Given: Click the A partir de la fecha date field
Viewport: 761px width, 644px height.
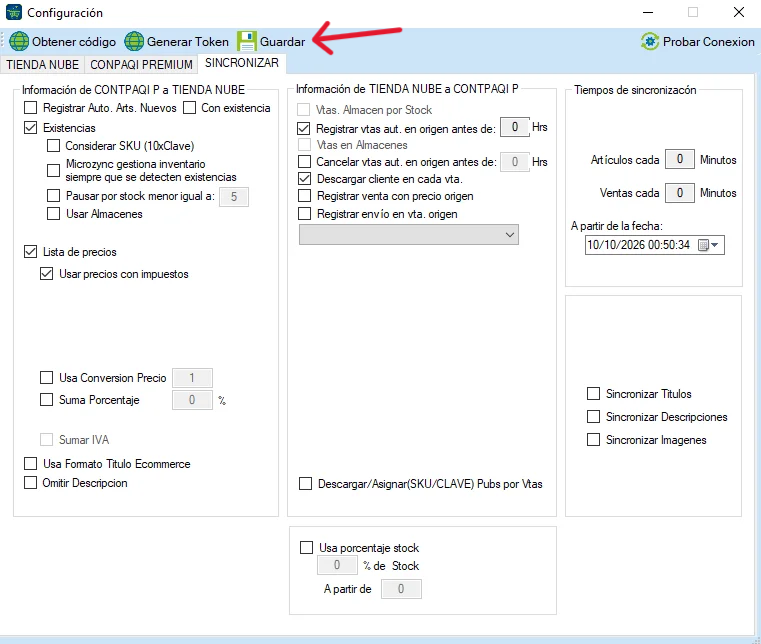Looking at the screenshot, I should coord(654,245).
